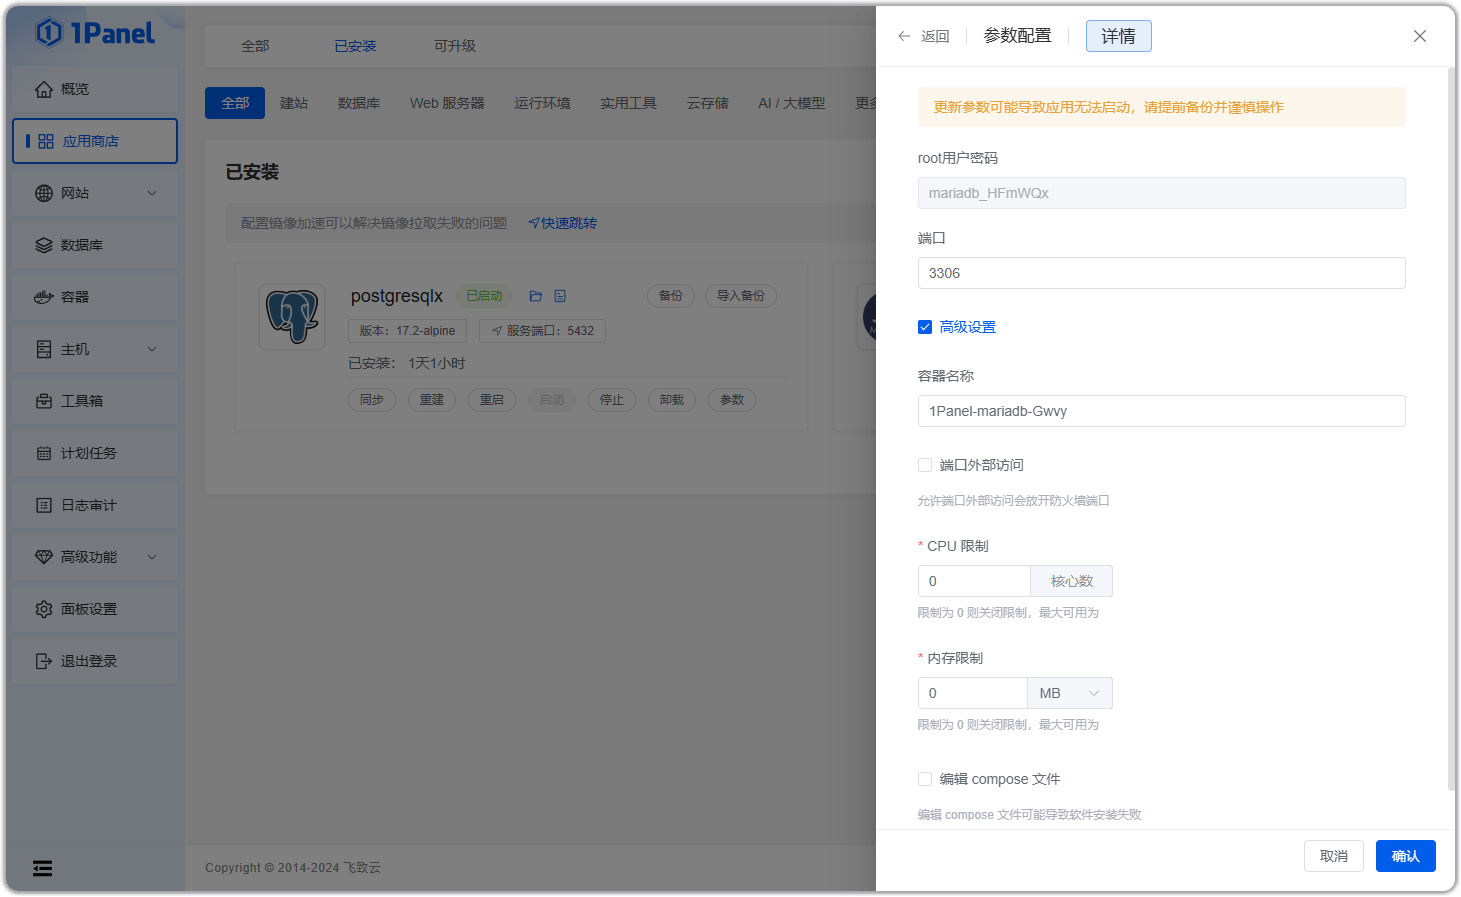Click postgresqlx 导入备份 button
The height and width of the screenshot is (897, 1461).
(741, 296)
